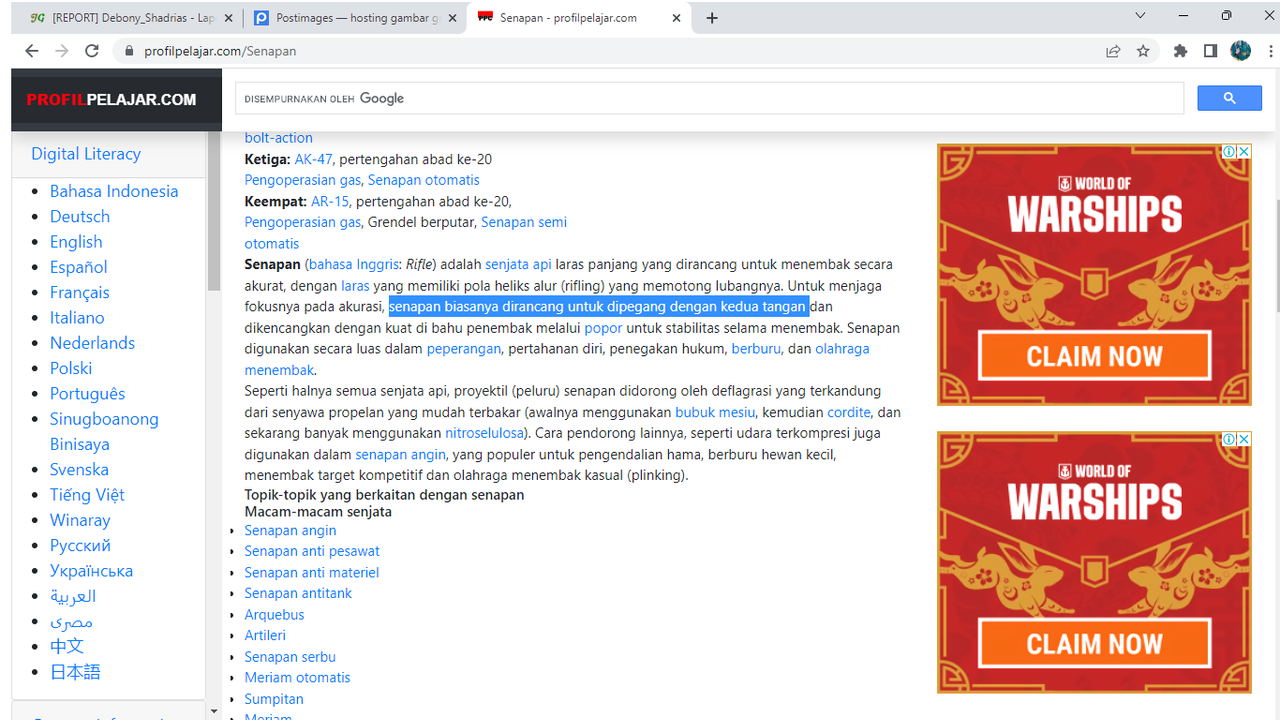Open Senapan antitank list item
1280x720 pixels.
[x=298, y=593]
